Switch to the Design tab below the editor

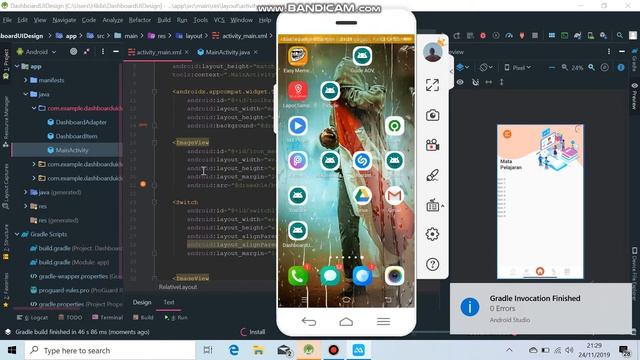tap(142, 302)
